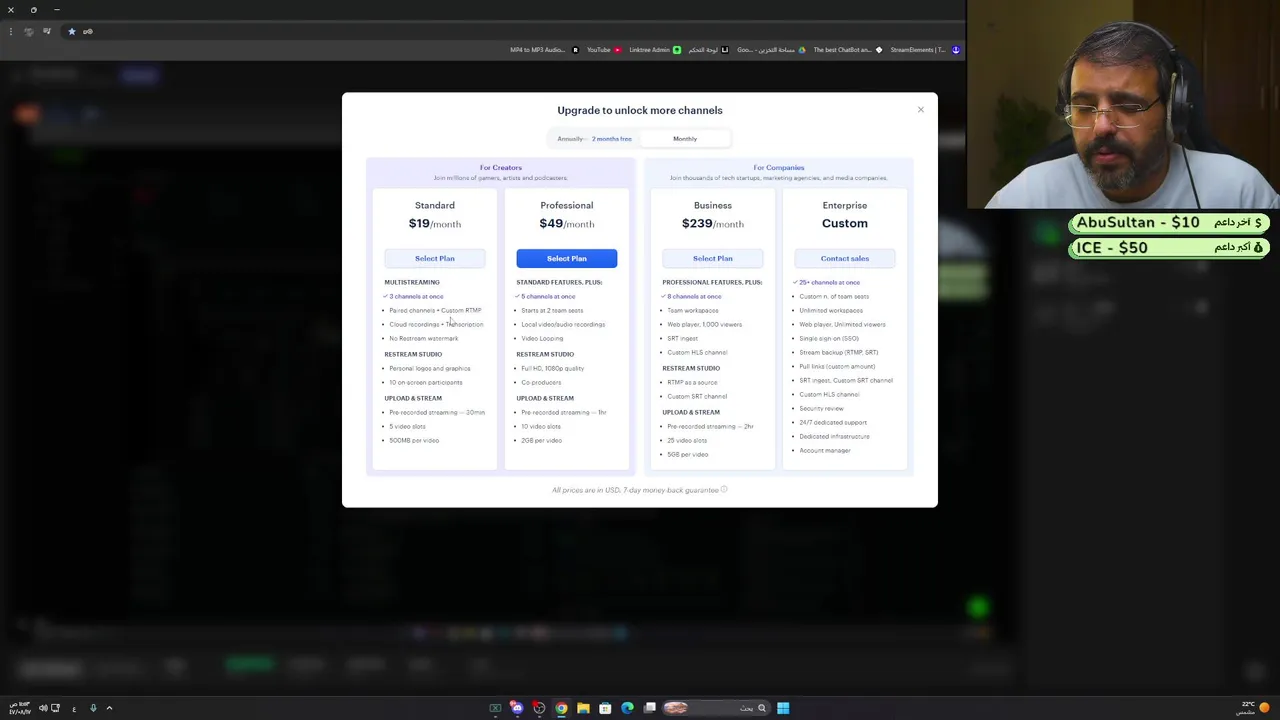
Task: Click '25 video slots' feature text
Action: tap(687, 440)
